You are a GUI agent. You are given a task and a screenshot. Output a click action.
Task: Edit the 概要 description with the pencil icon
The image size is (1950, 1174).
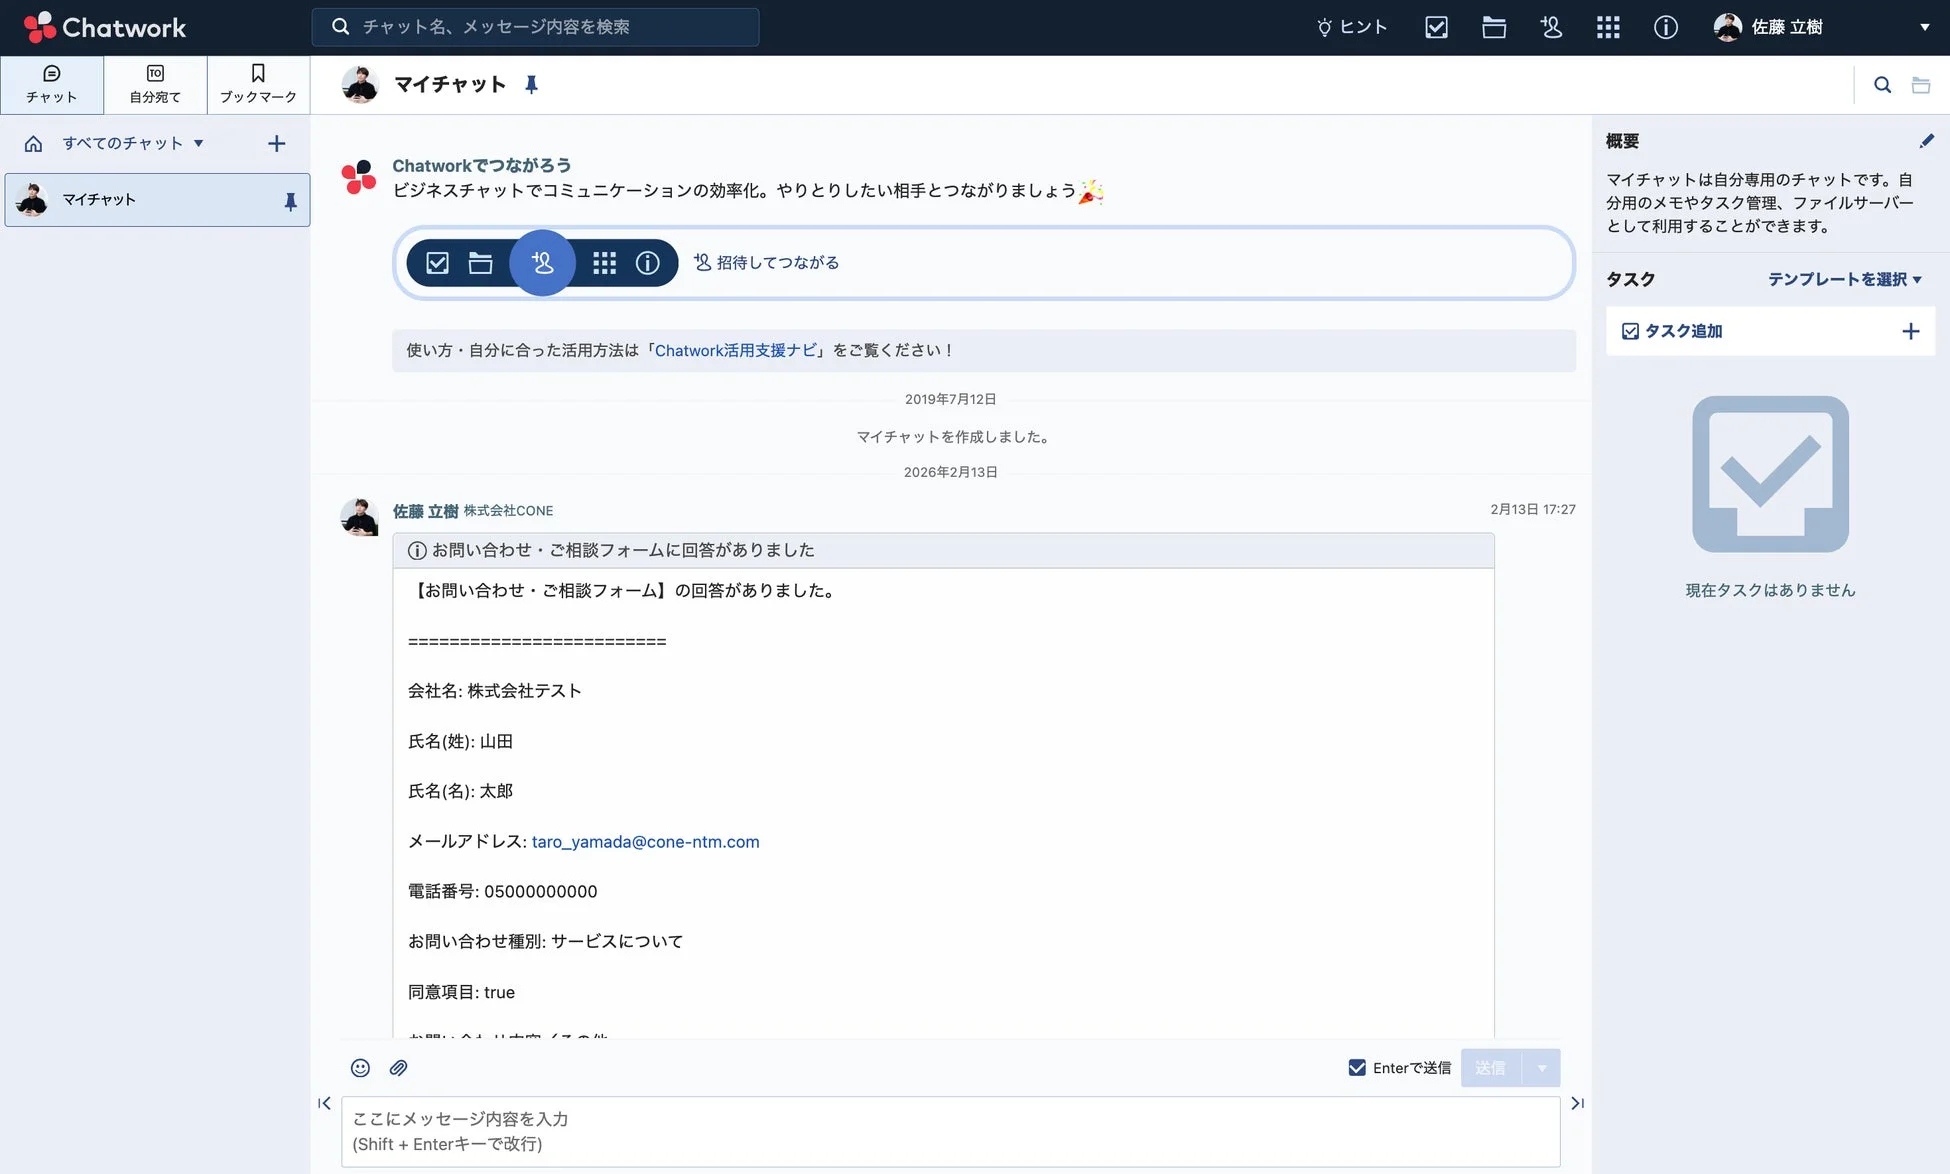pos(1928,141)
